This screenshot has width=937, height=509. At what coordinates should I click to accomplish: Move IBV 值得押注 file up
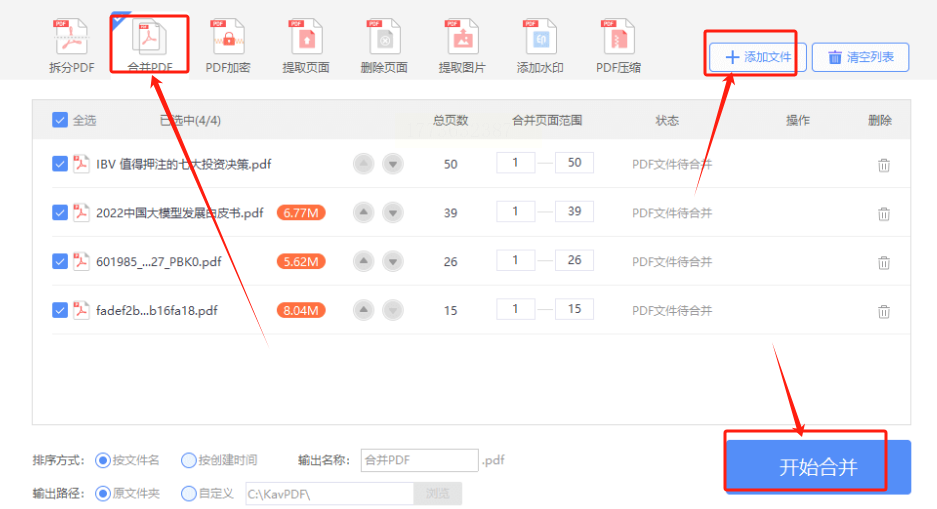click(x=363, y=164)
